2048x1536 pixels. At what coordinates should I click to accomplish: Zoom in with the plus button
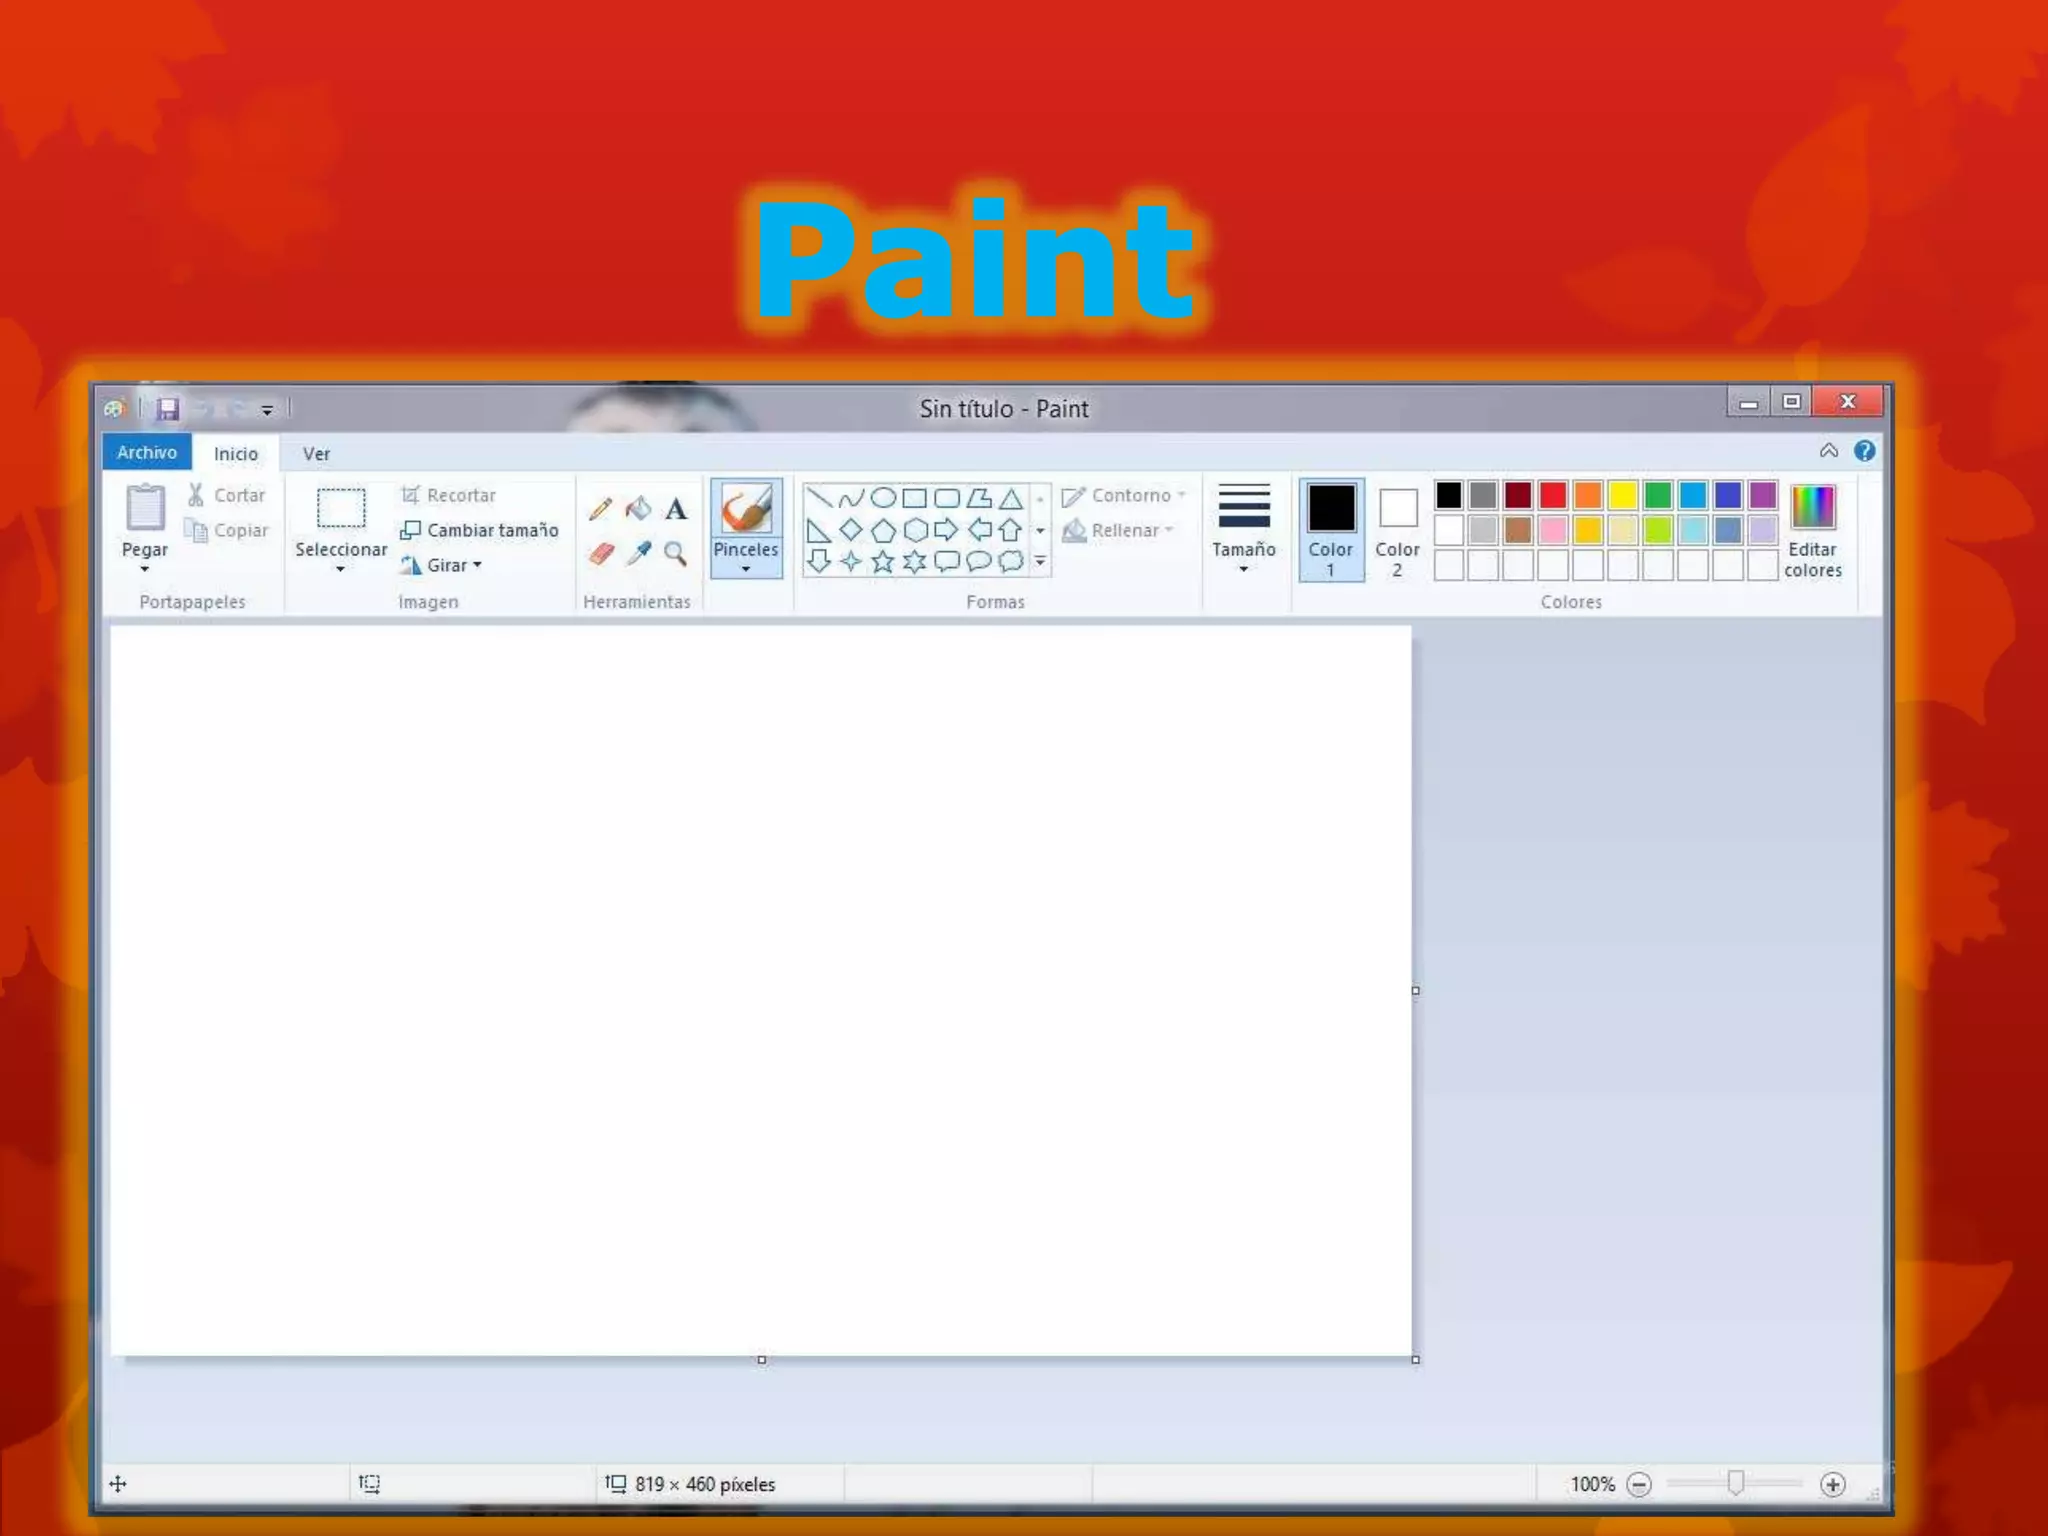tap(1833, 1485)
